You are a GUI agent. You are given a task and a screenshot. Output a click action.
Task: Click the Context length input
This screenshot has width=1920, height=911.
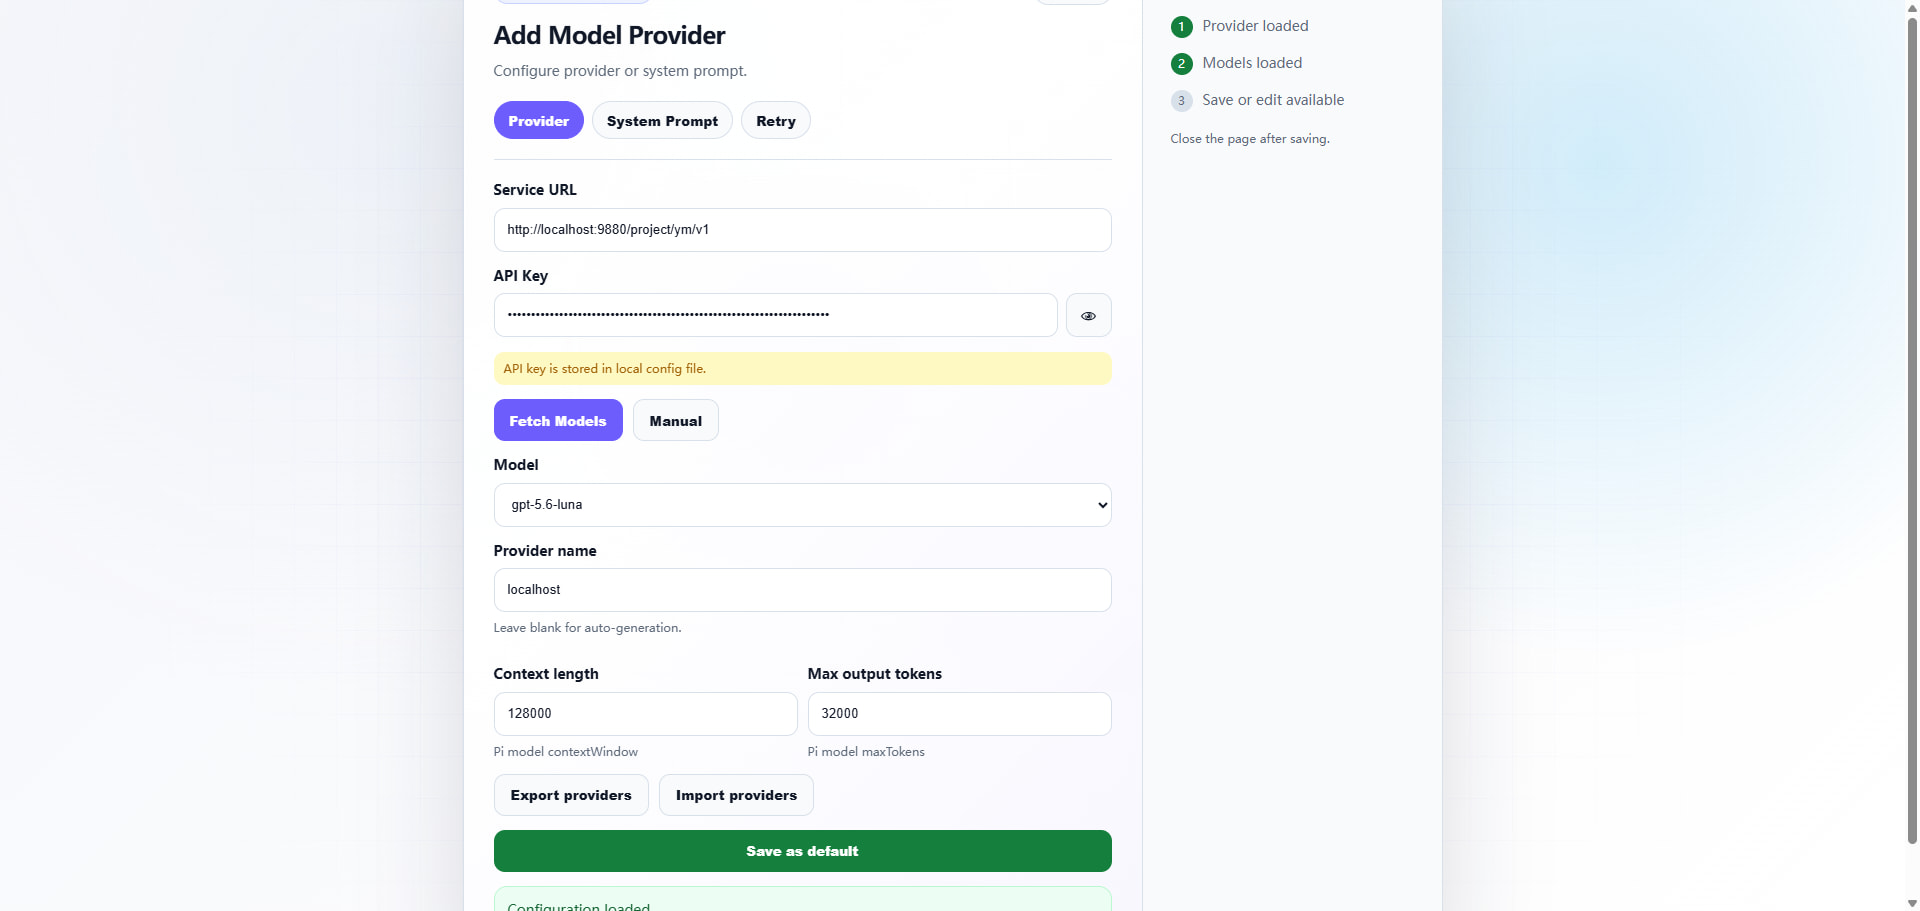point(645,714)
